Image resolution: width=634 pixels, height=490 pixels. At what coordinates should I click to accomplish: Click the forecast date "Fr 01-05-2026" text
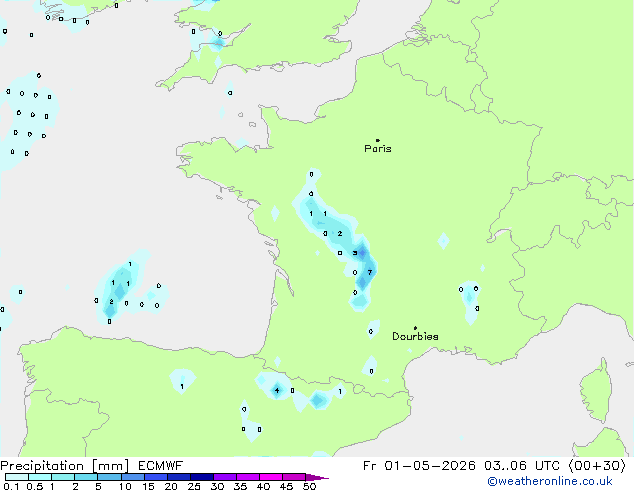coord(419,466)
